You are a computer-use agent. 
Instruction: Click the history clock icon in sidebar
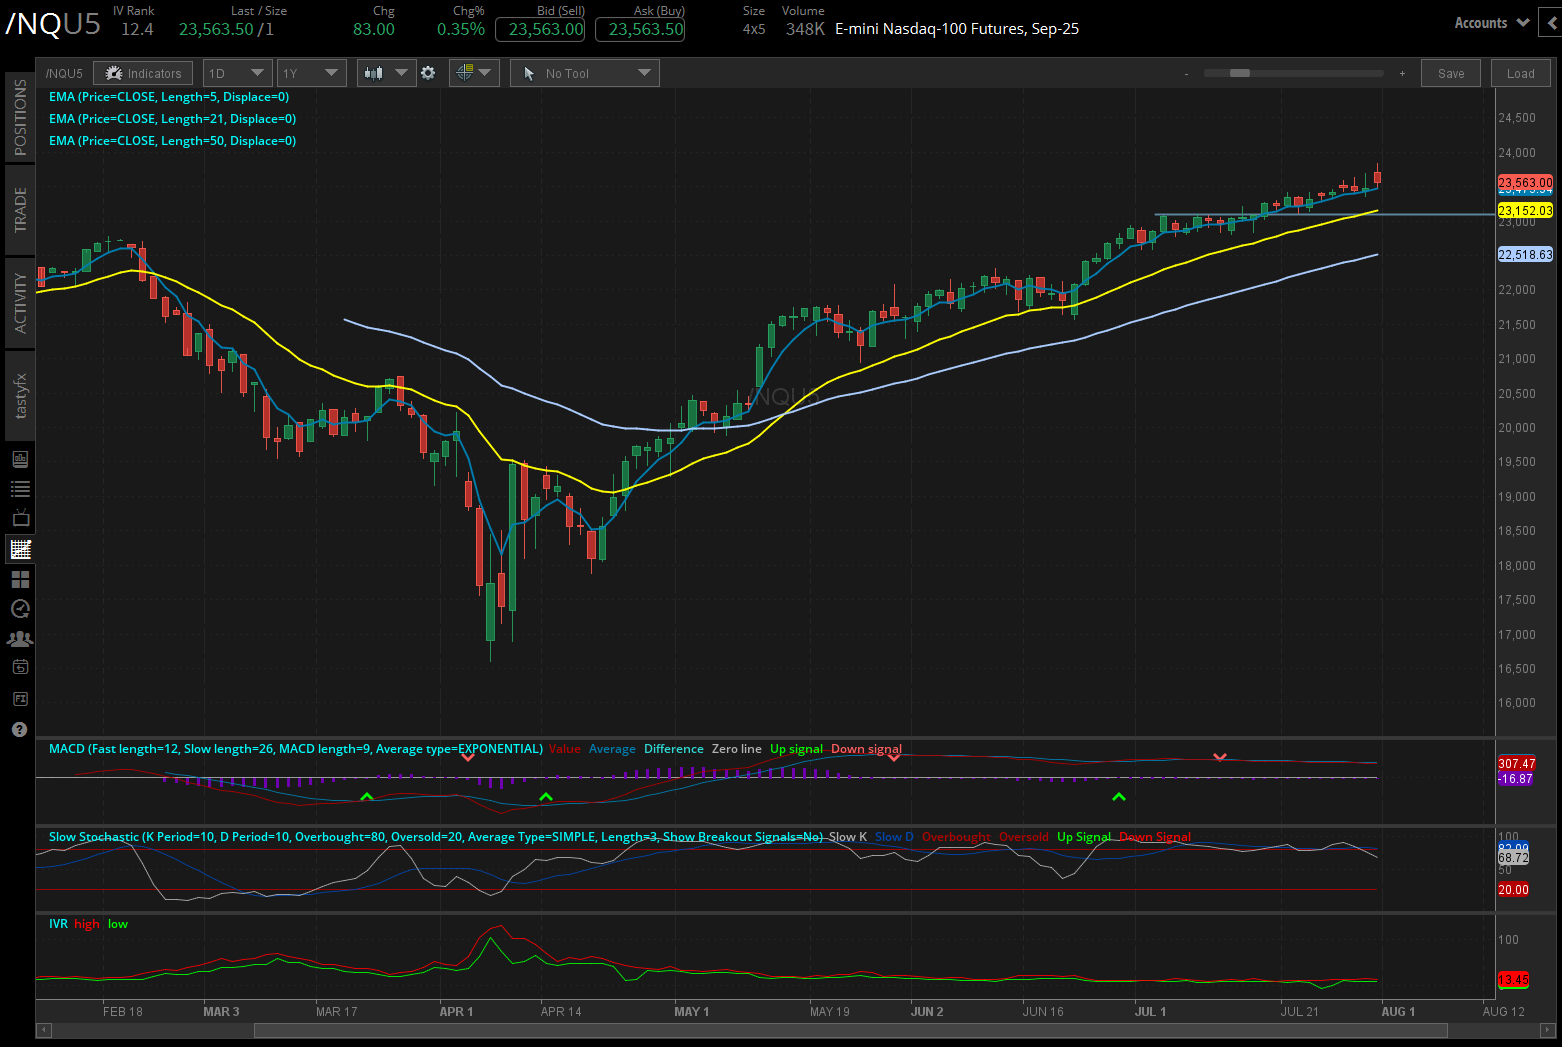[20, 608]
